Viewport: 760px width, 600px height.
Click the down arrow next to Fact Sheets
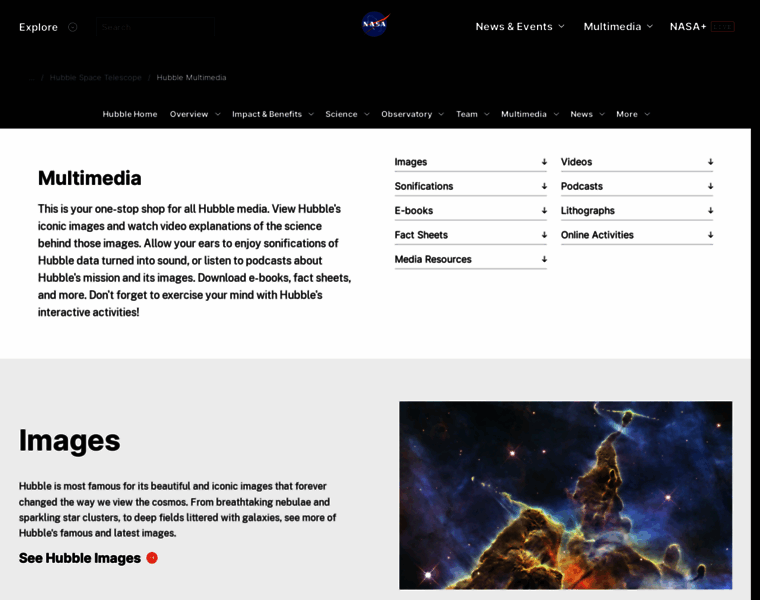point(544,235)
